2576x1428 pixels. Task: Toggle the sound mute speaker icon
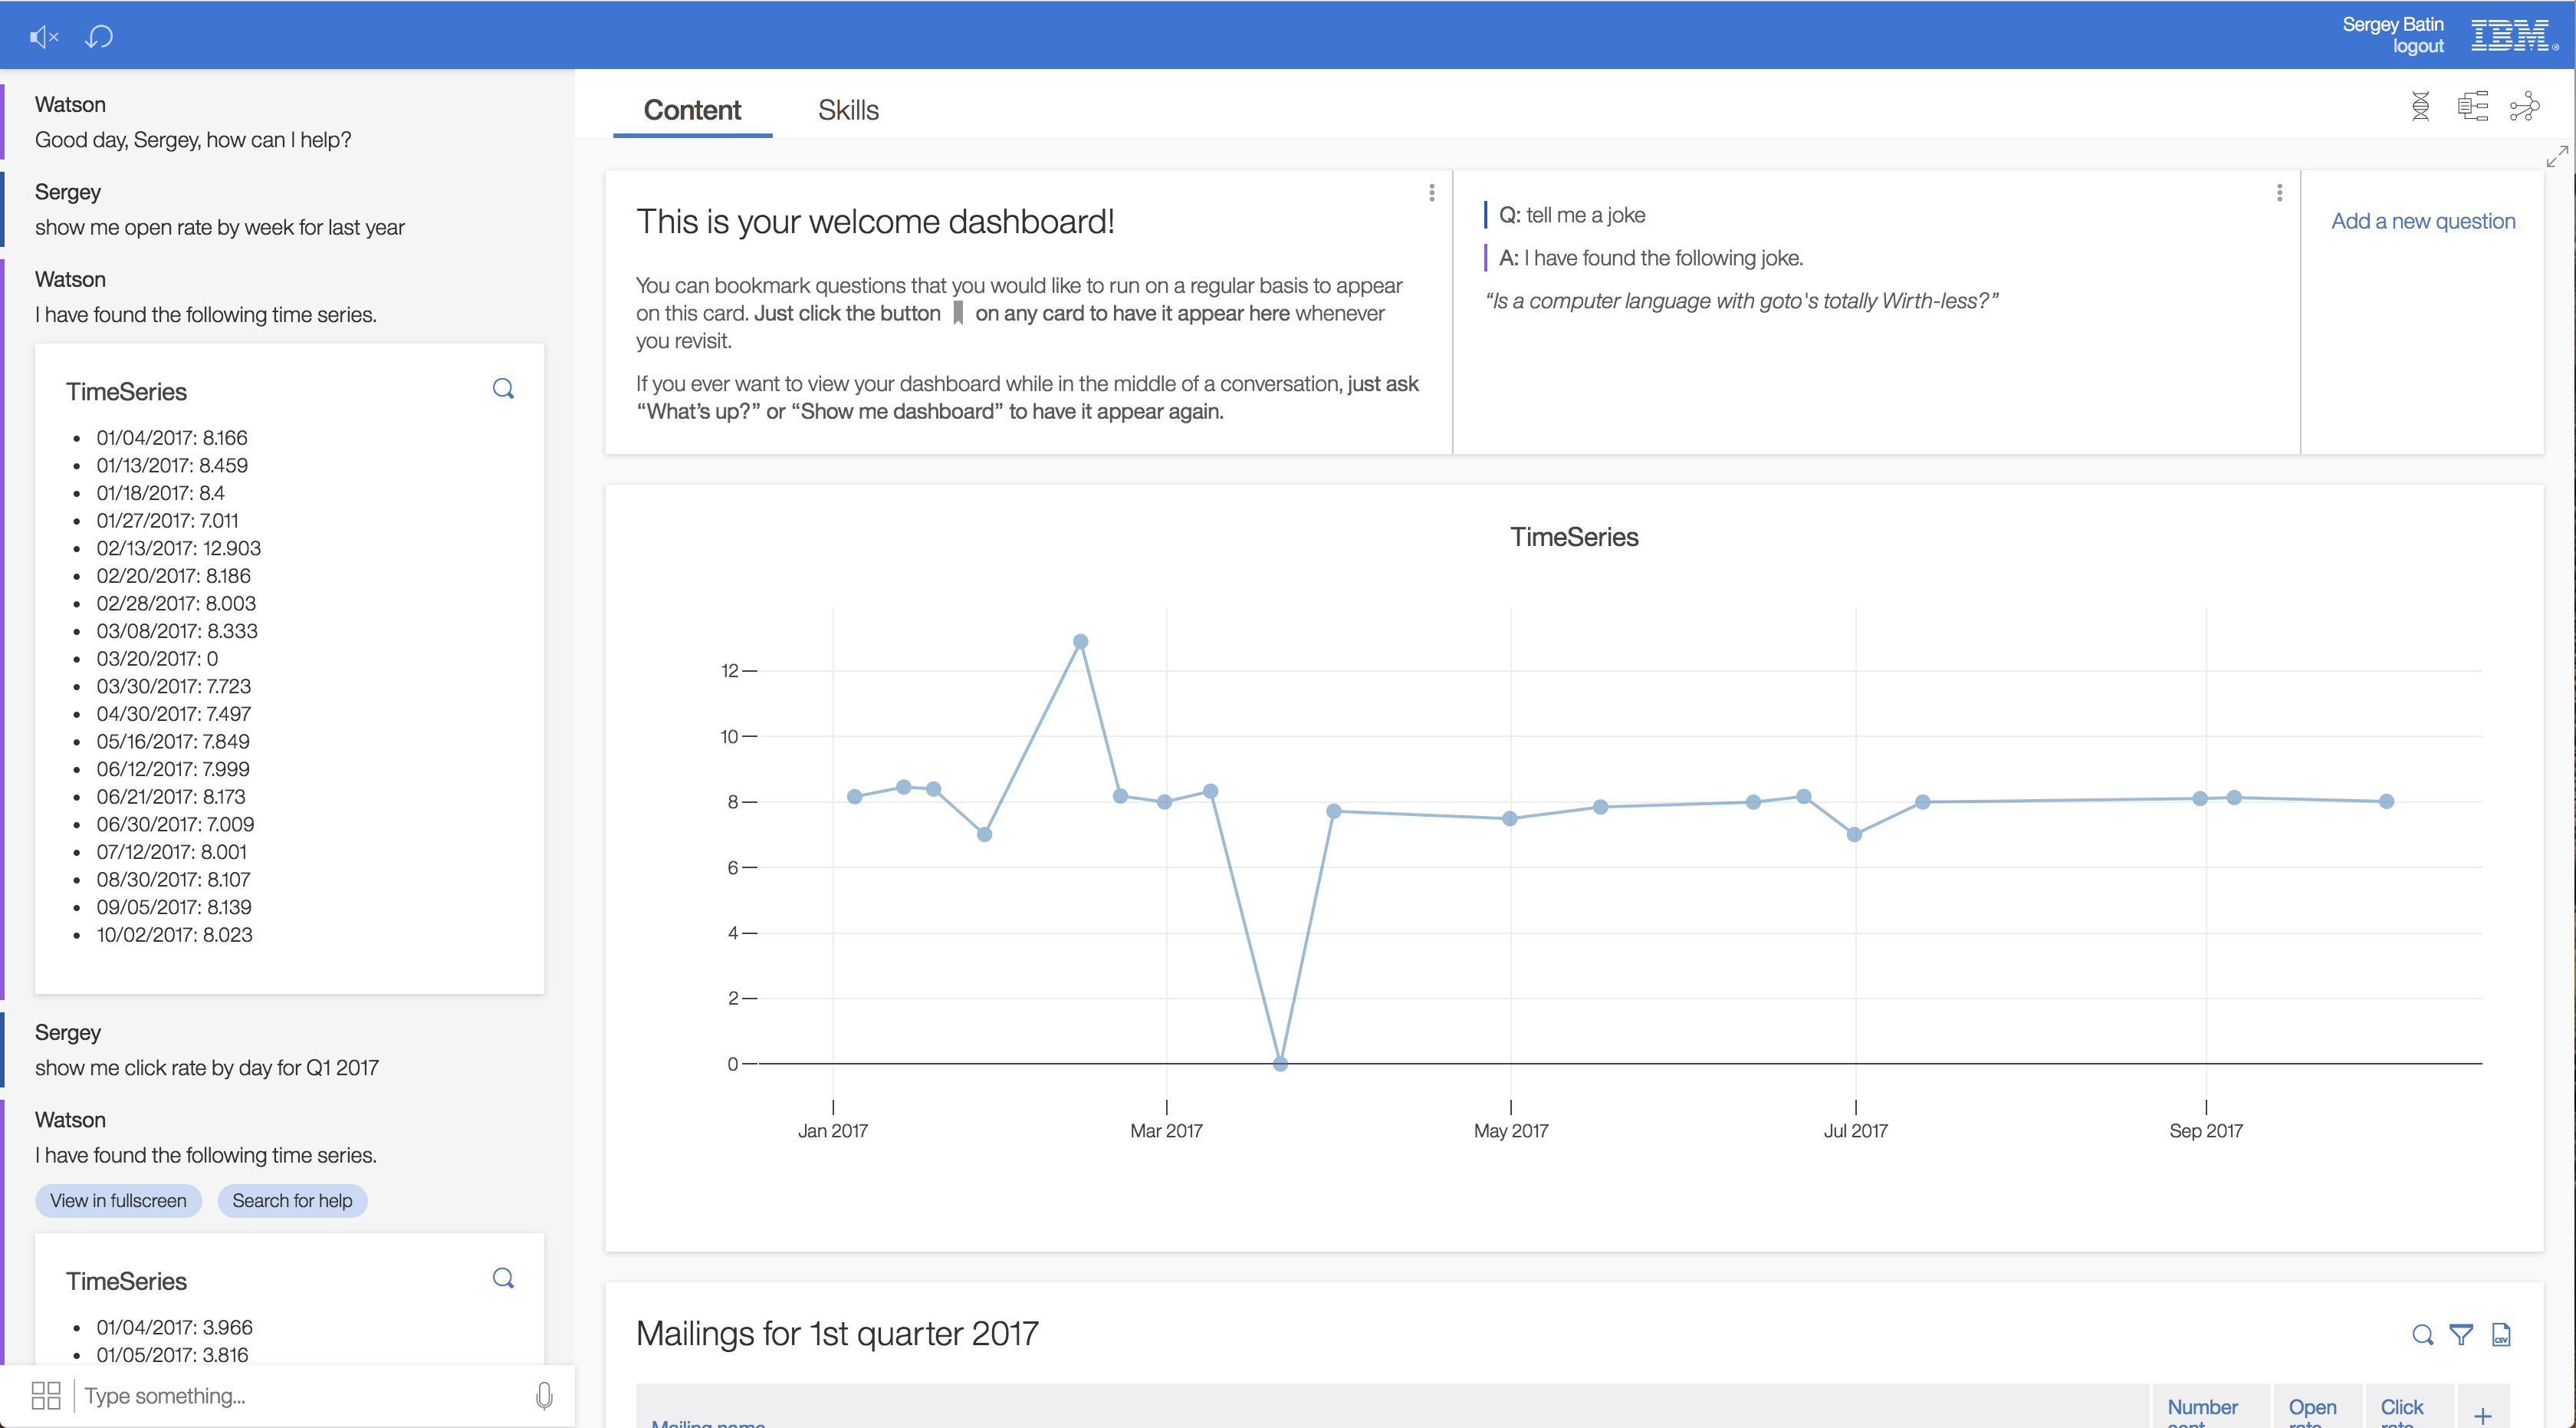click(x=44, y=37)
